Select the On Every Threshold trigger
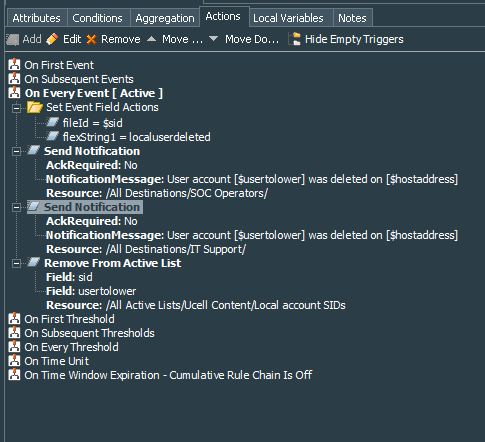Viewport: 485px width, 442px height. pyautogui.click(x=71, y=347)
